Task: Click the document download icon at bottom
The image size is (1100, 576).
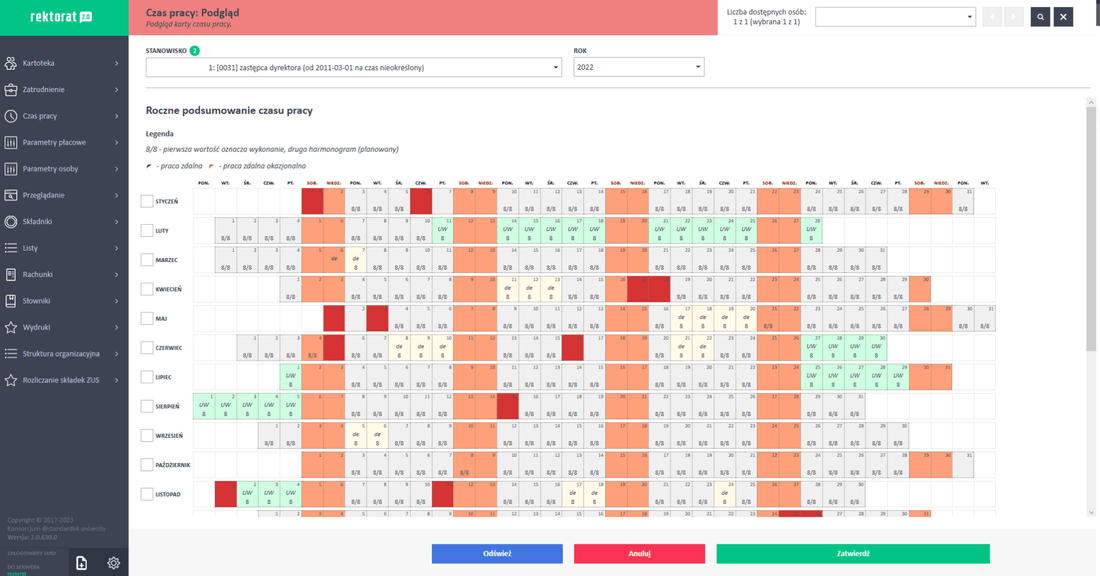Action: coord(81,563)
